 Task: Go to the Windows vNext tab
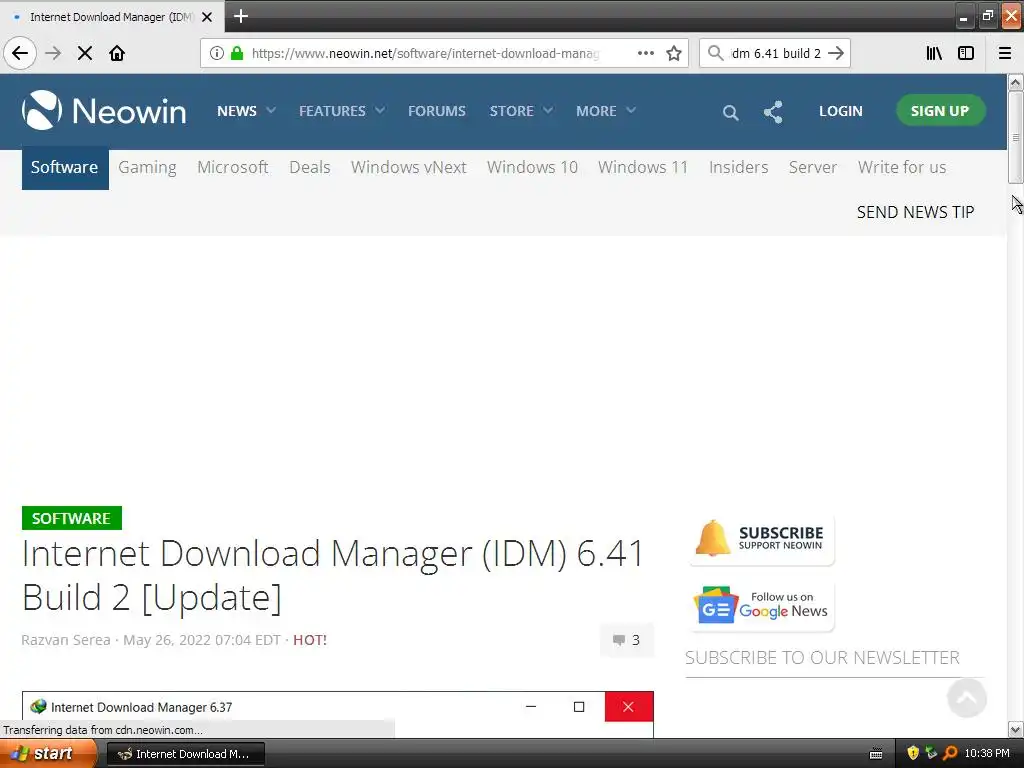(x=409, y=168)
